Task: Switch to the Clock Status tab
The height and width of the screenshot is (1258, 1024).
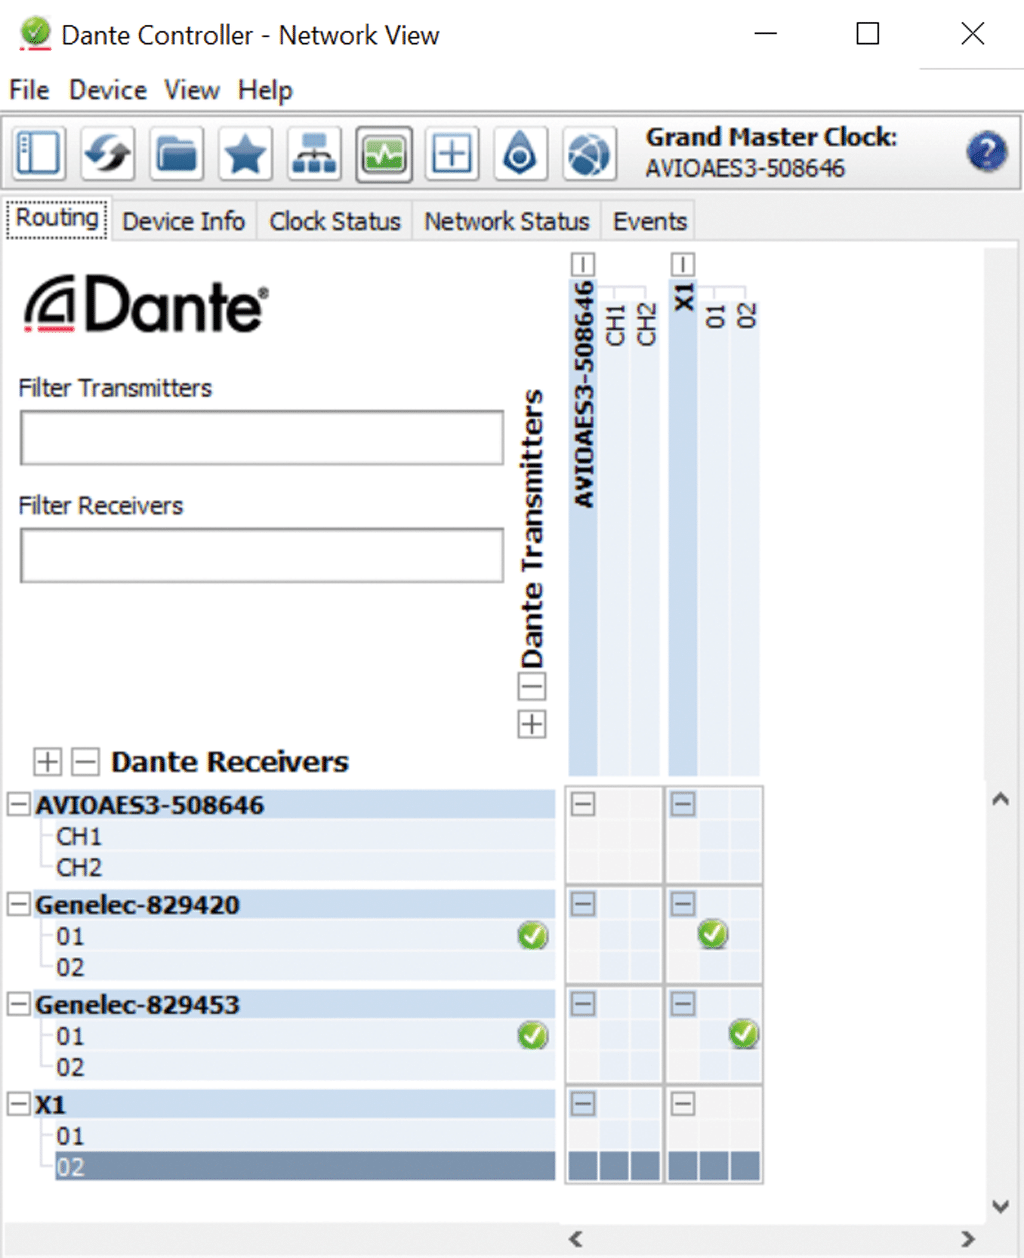Action: coord(335,221)
